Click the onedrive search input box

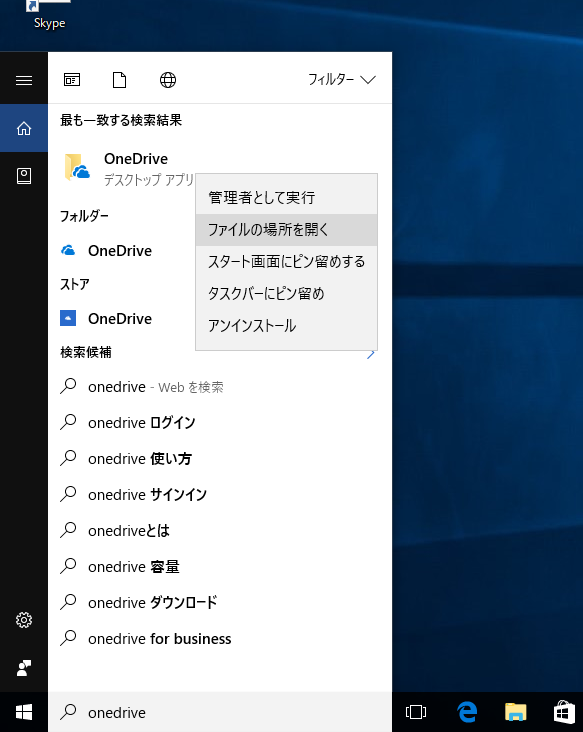pos(219,712)
